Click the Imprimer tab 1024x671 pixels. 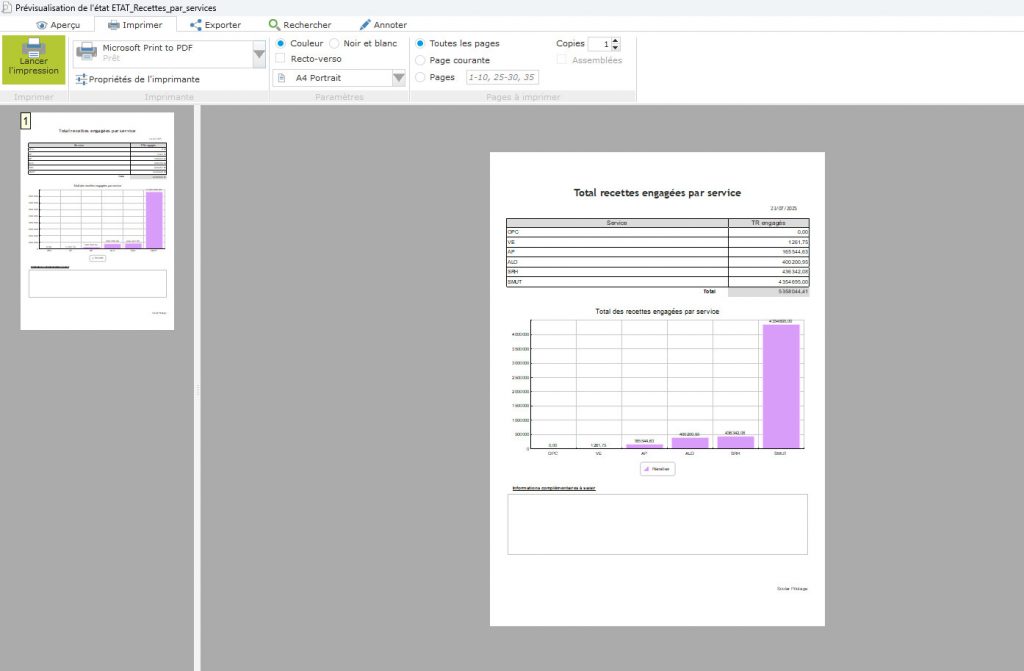[134, 25]
